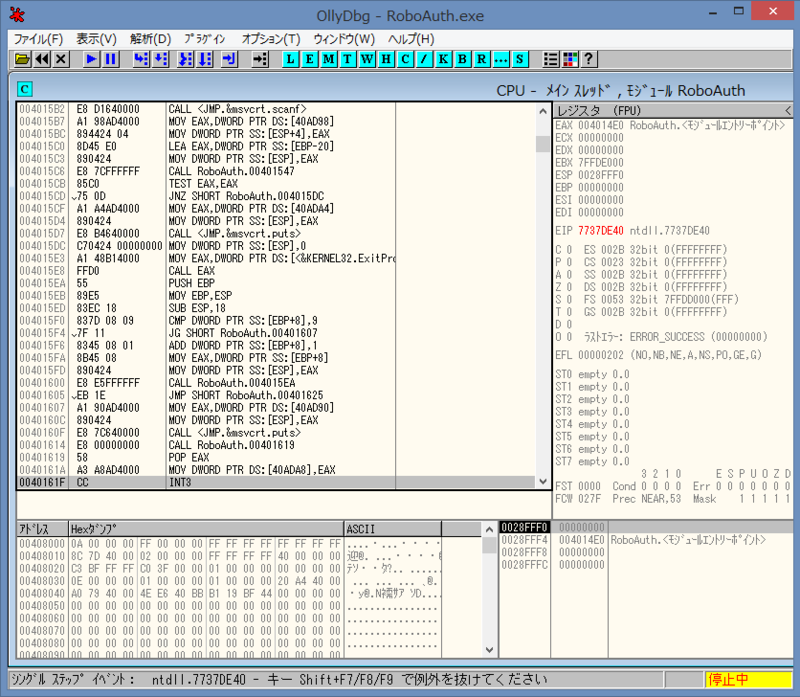Screen dimensions: 800x697
Task: Click the アドレス column header in the dump
Action: click(x=43, y=529)
